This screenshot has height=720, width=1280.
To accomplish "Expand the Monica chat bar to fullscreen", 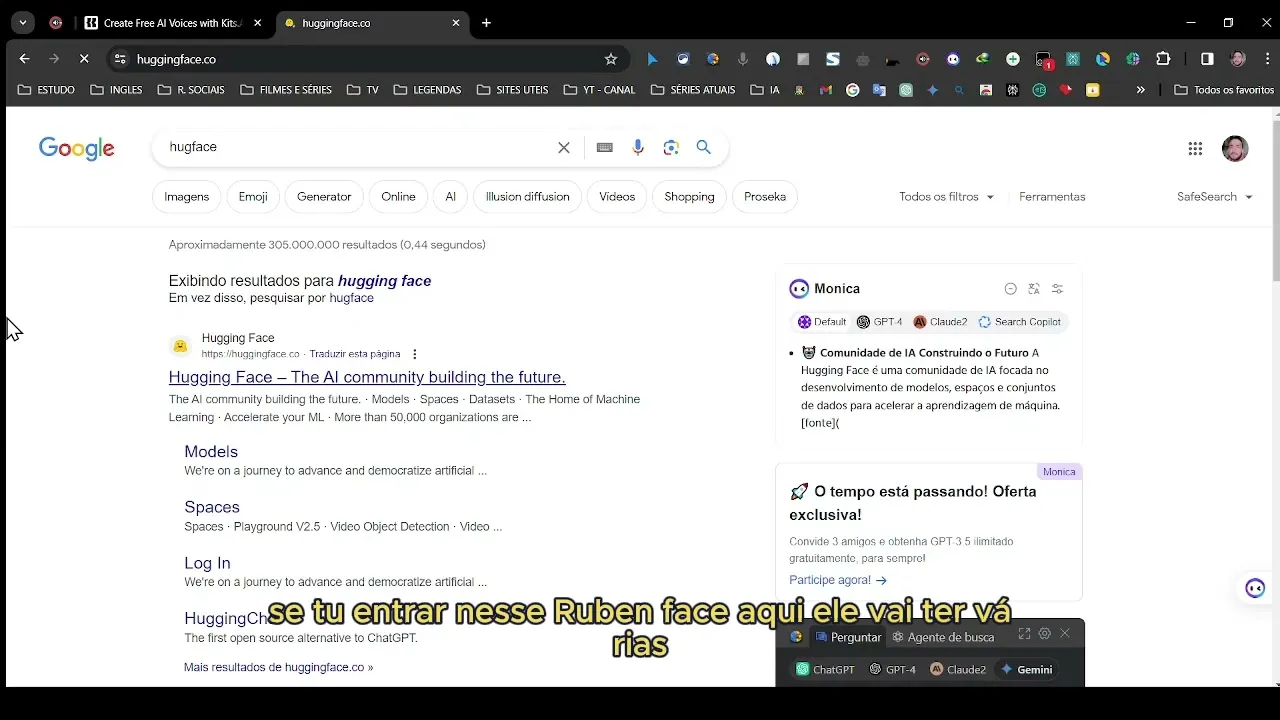I will point(1024,633).
